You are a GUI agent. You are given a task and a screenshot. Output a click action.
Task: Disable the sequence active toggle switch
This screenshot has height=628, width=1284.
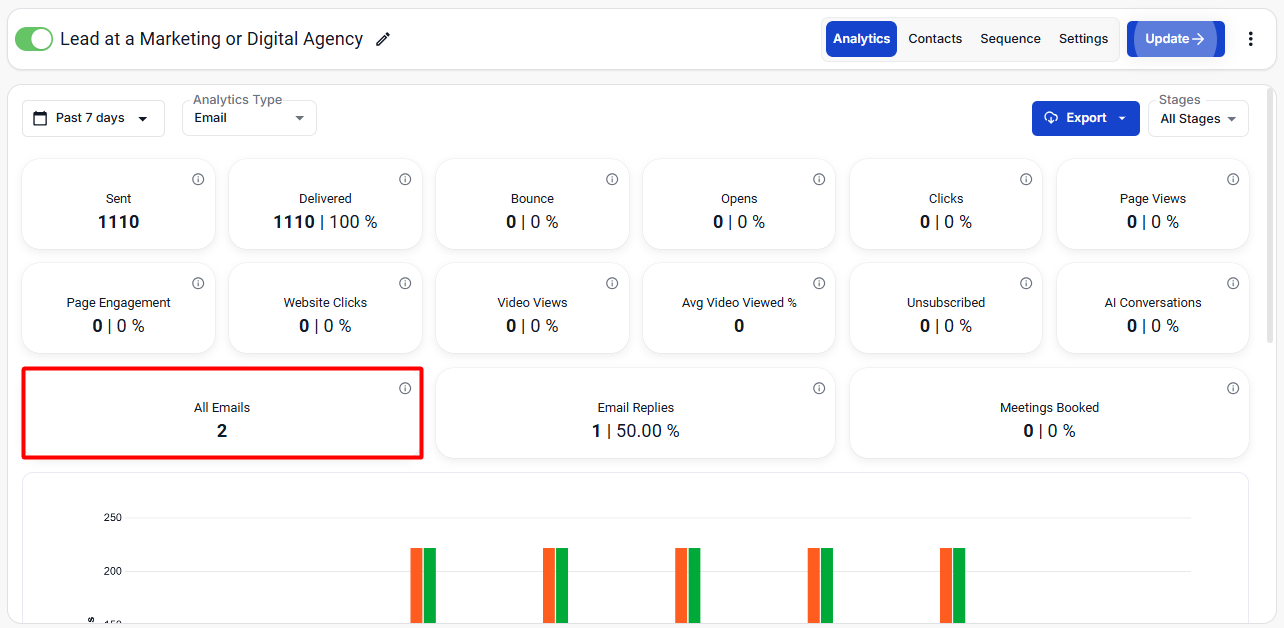(34, 39)
